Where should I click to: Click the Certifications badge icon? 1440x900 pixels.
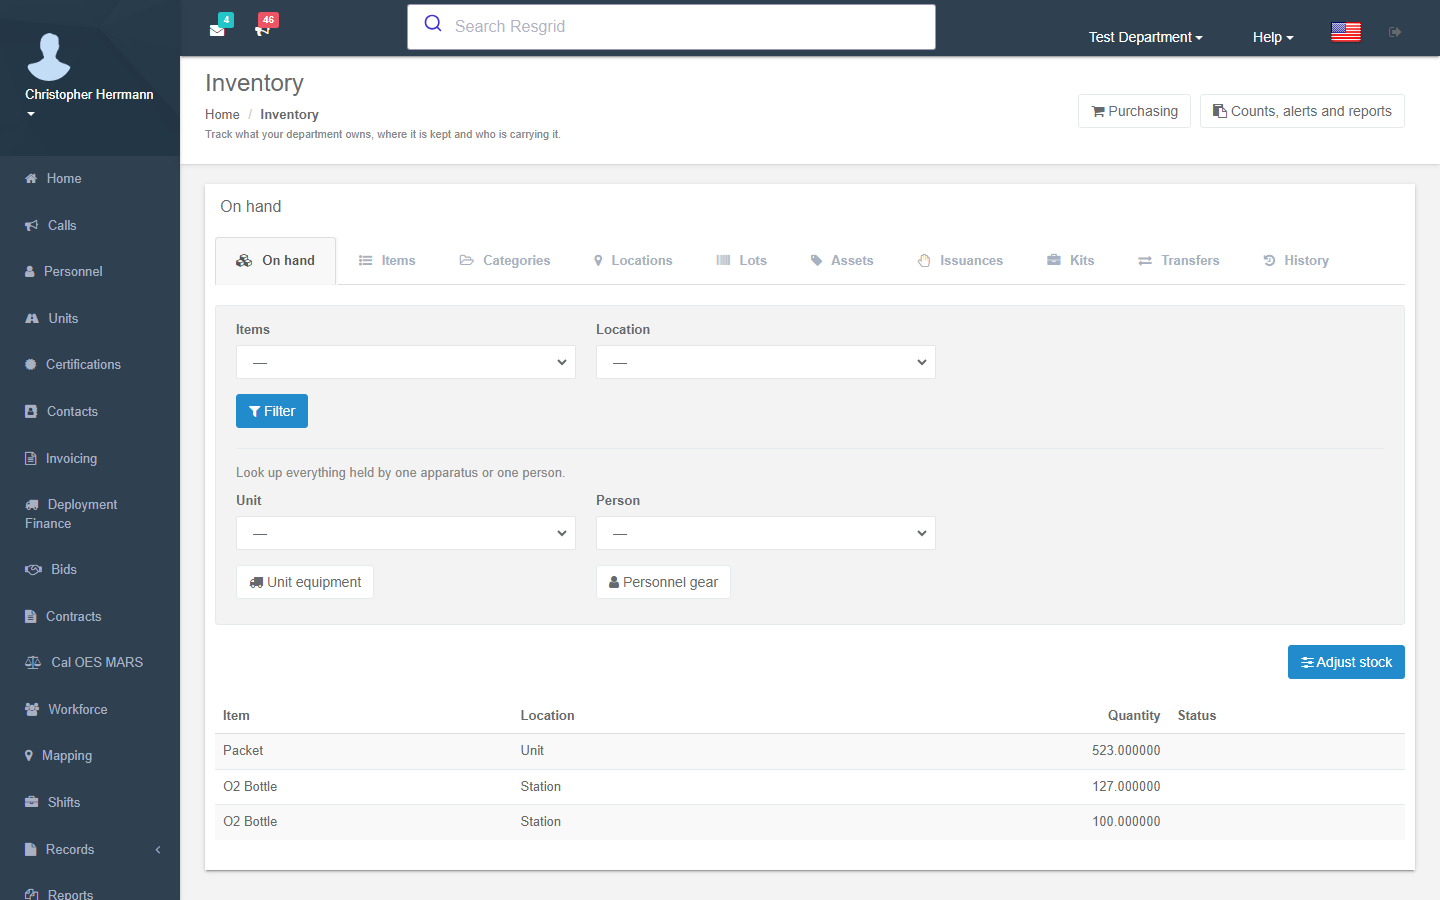coord(31,364)
